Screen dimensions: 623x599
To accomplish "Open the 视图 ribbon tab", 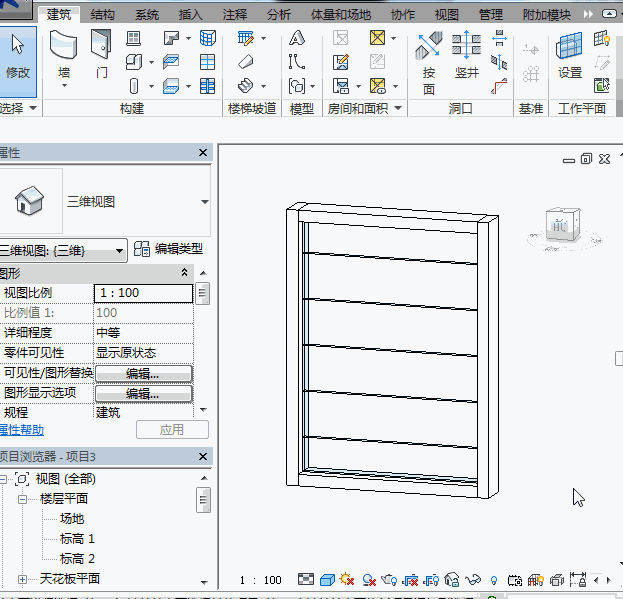I will (x=447, y=15).
